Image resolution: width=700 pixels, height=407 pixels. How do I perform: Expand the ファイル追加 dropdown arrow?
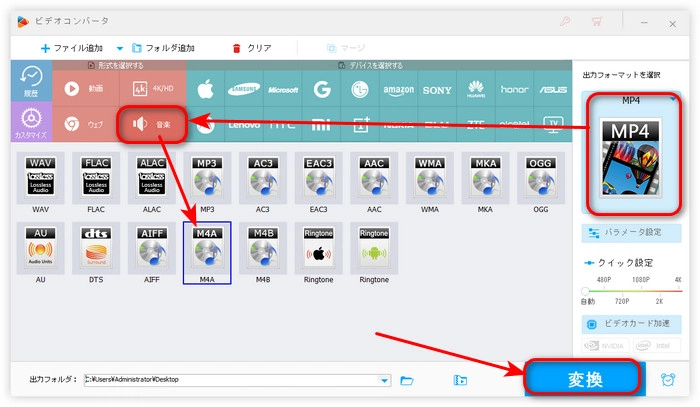120,48
